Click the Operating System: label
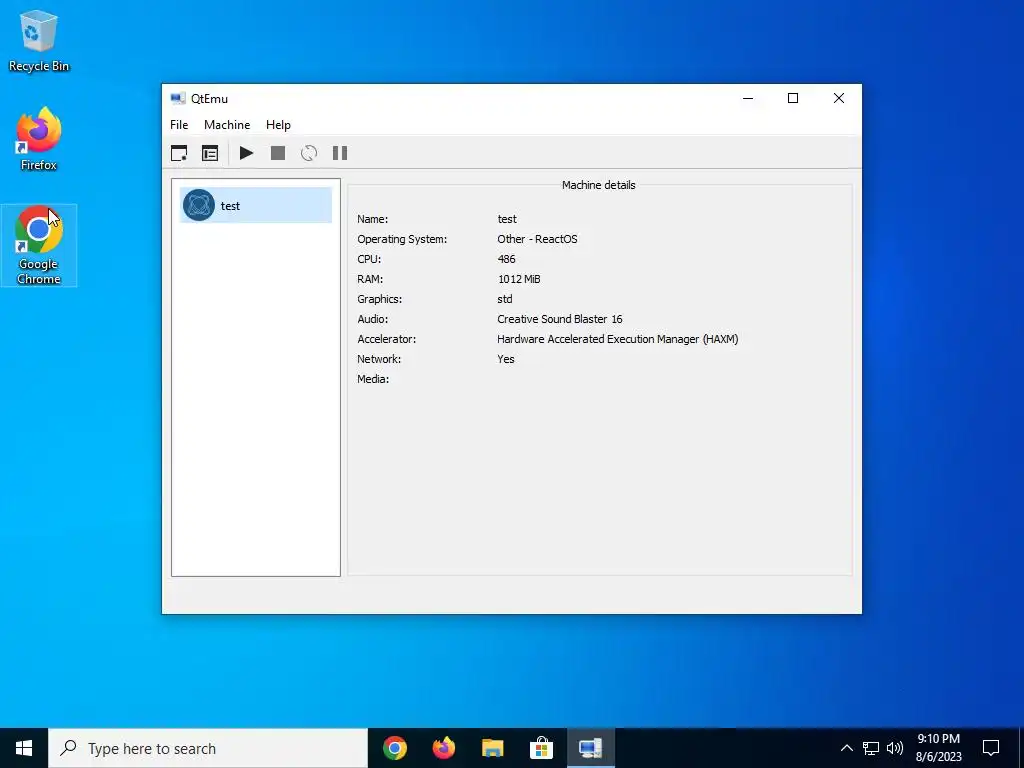 point(402,239)
